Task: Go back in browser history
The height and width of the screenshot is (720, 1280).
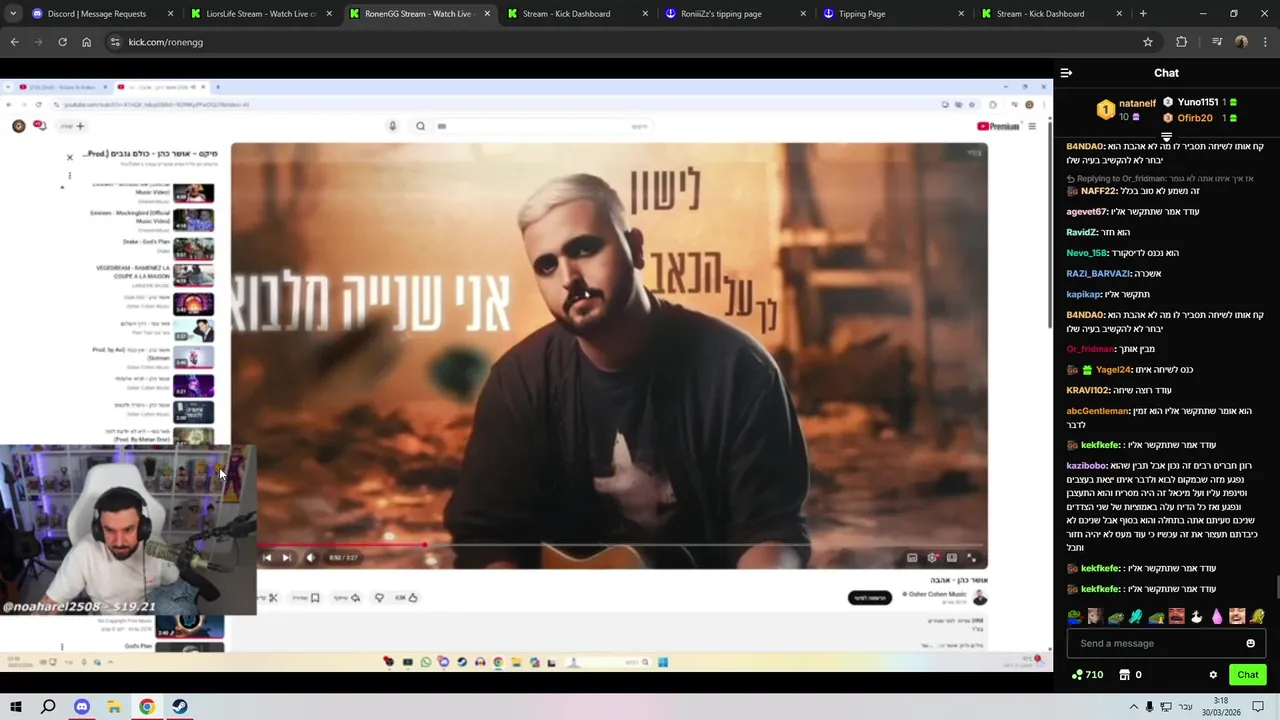Action: [14, 42]
